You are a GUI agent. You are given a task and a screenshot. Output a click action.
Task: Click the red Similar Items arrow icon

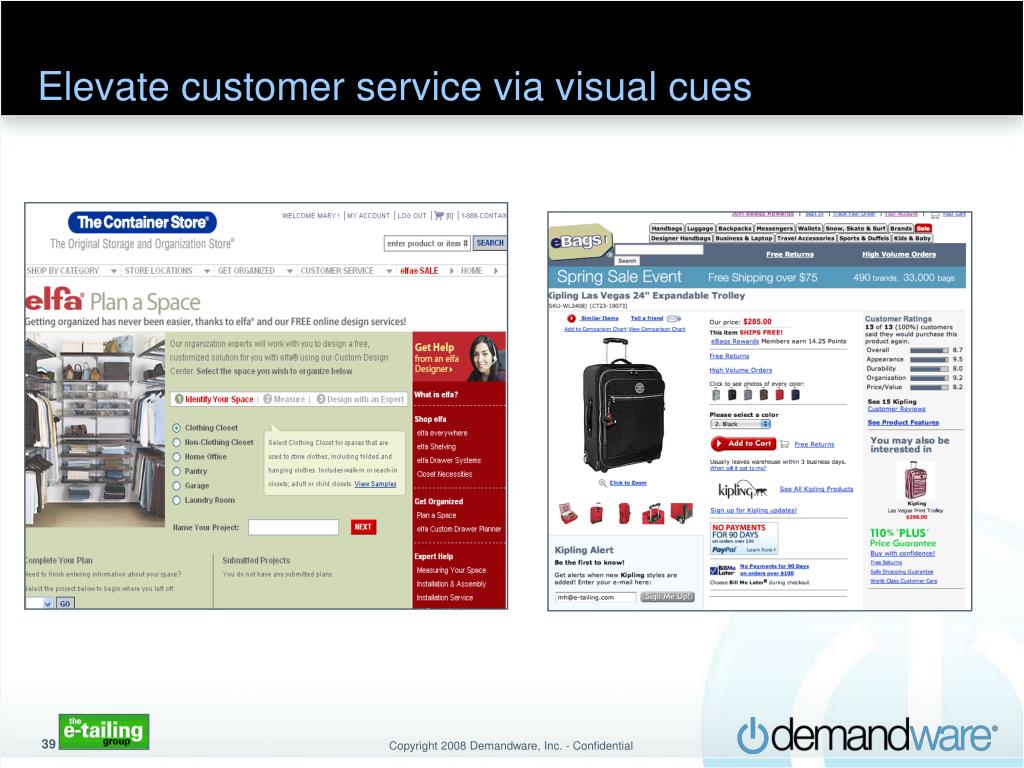[571, 319]
